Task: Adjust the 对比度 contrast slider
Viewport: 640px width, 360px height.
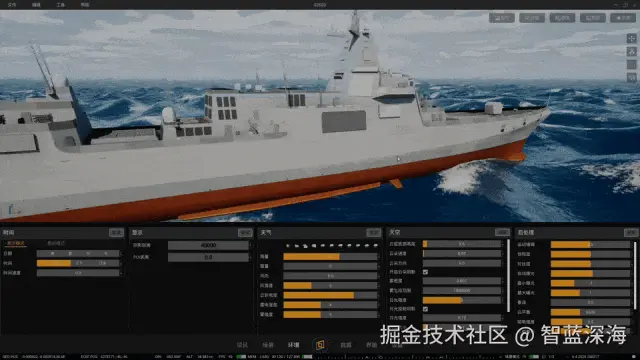Action: click(x=590, y=264)
